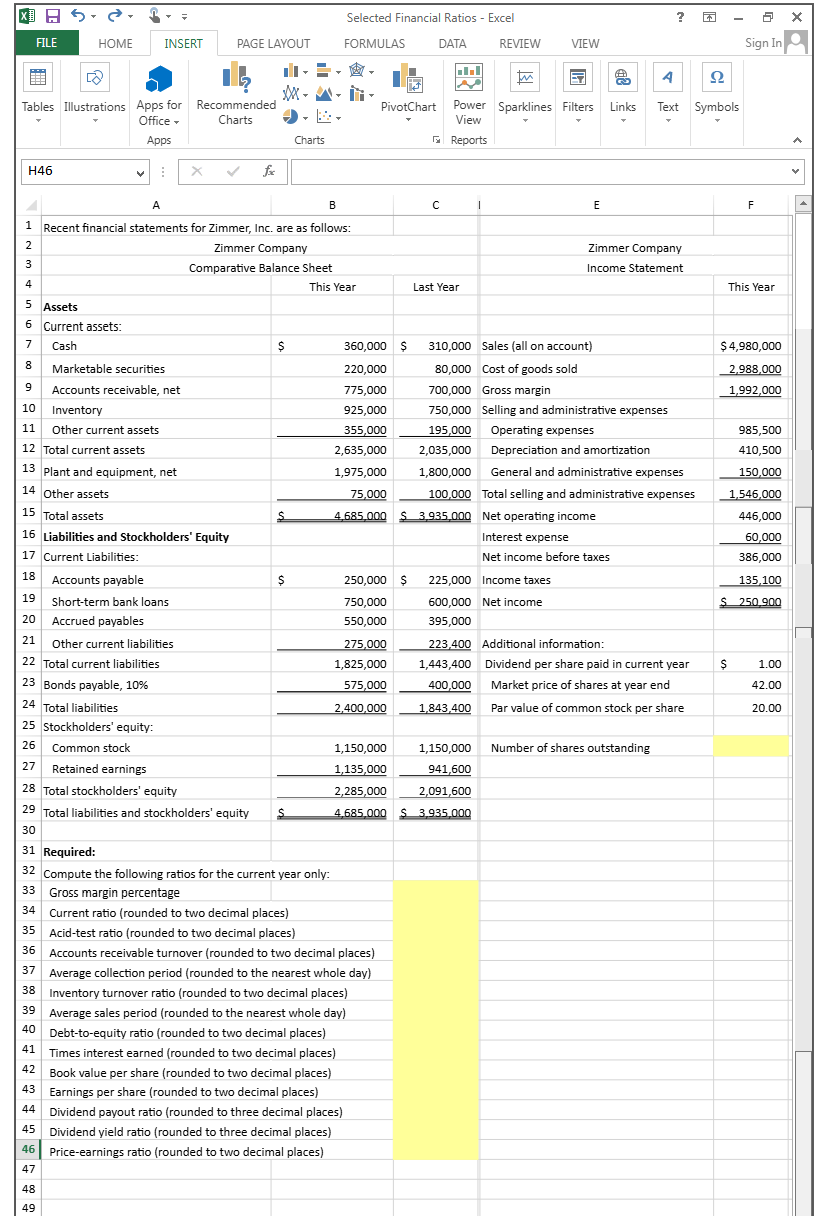Viewport: 822px width, 1221px height.
Task: Click the Help question mark icon
Action: click(680, 16)
